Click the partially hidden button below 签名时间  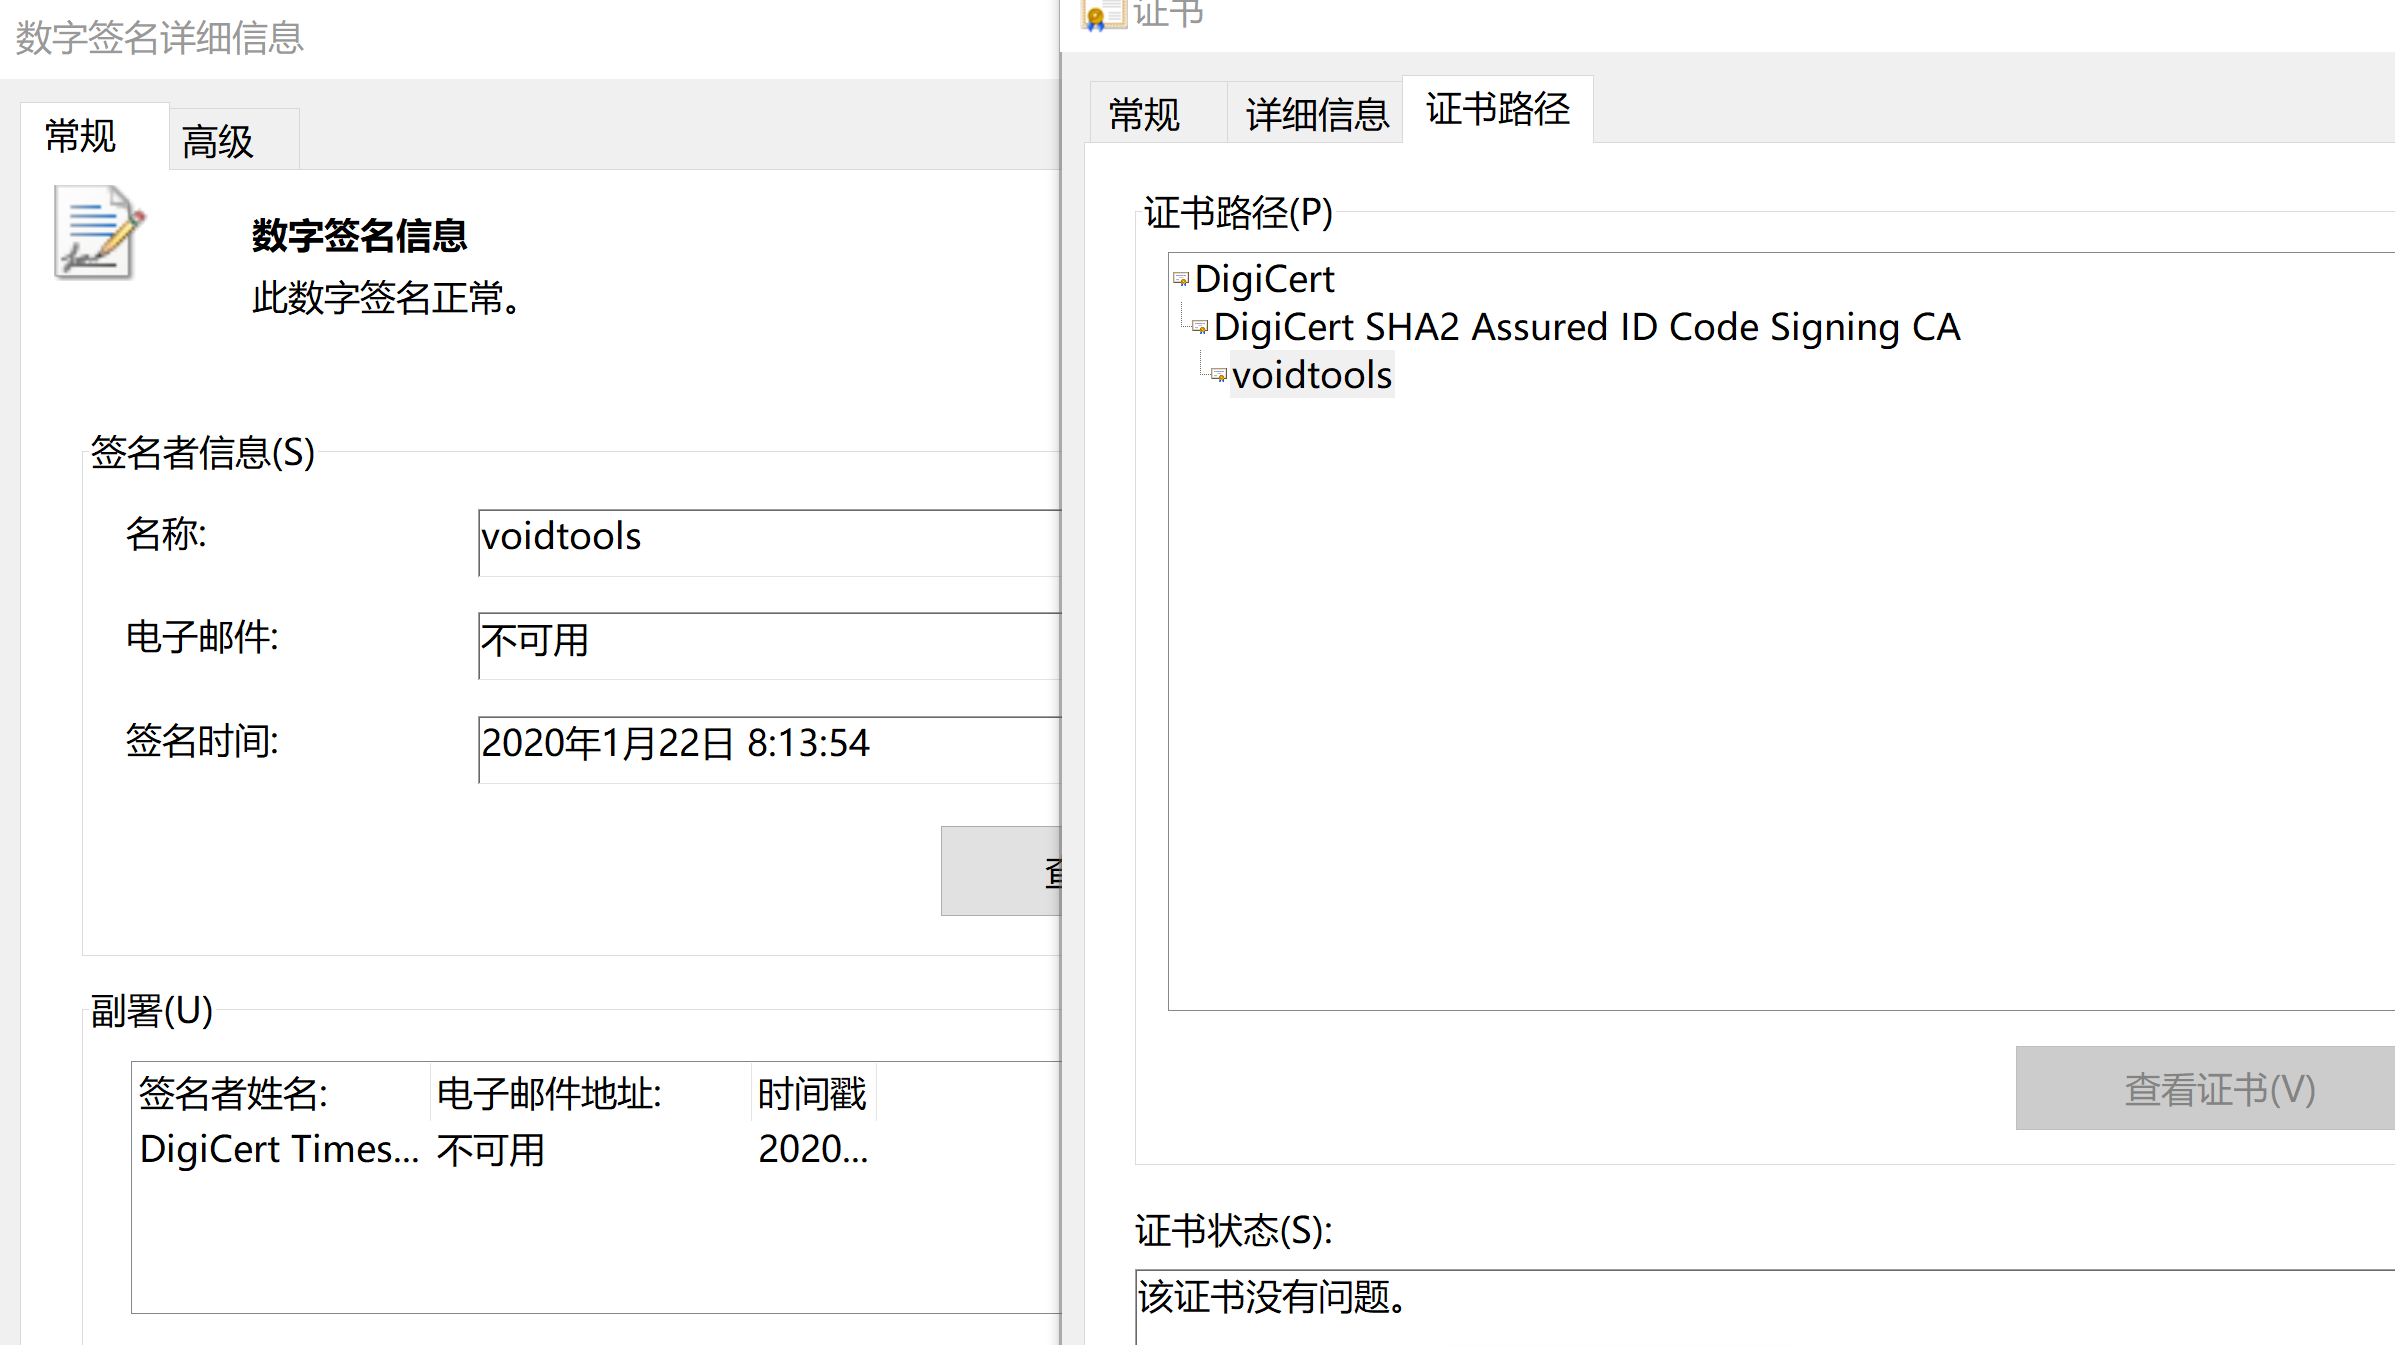[x=1000, y=871]
